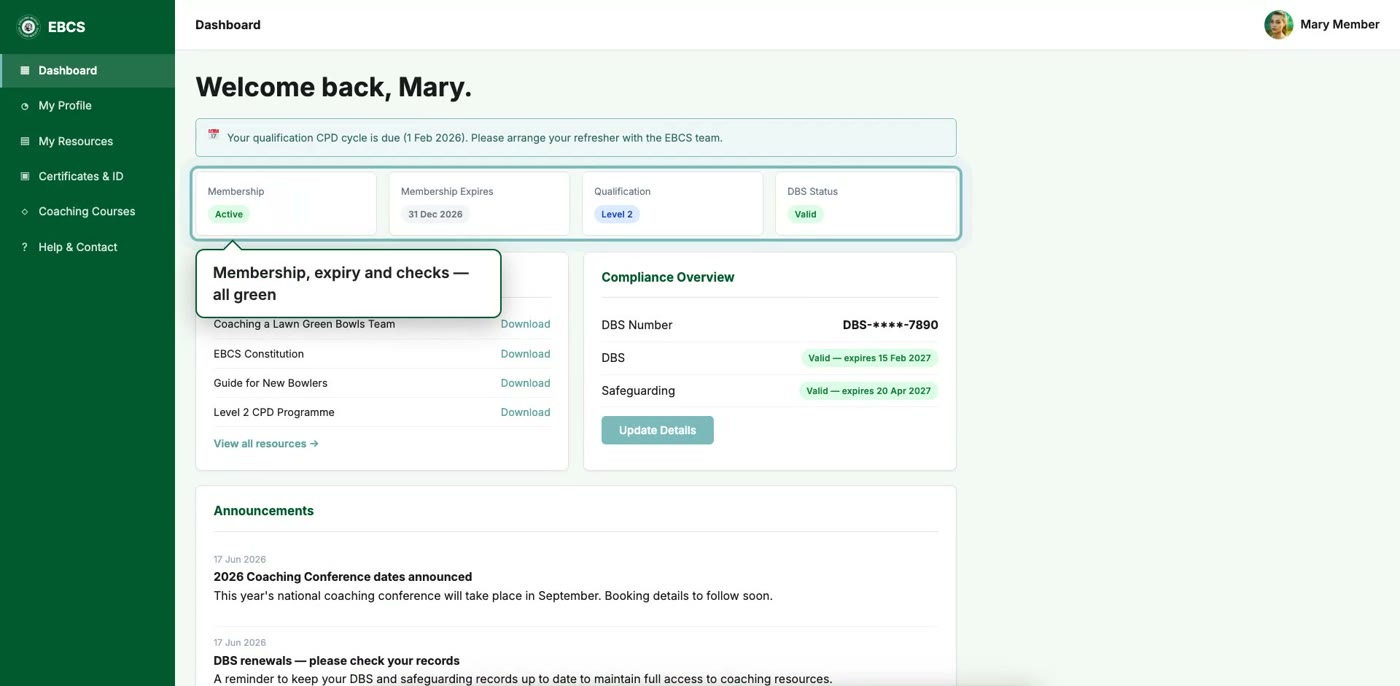Click the EBCS brand name text
This screenshot has height=686, width=1400.
click(x=67, y=27)
